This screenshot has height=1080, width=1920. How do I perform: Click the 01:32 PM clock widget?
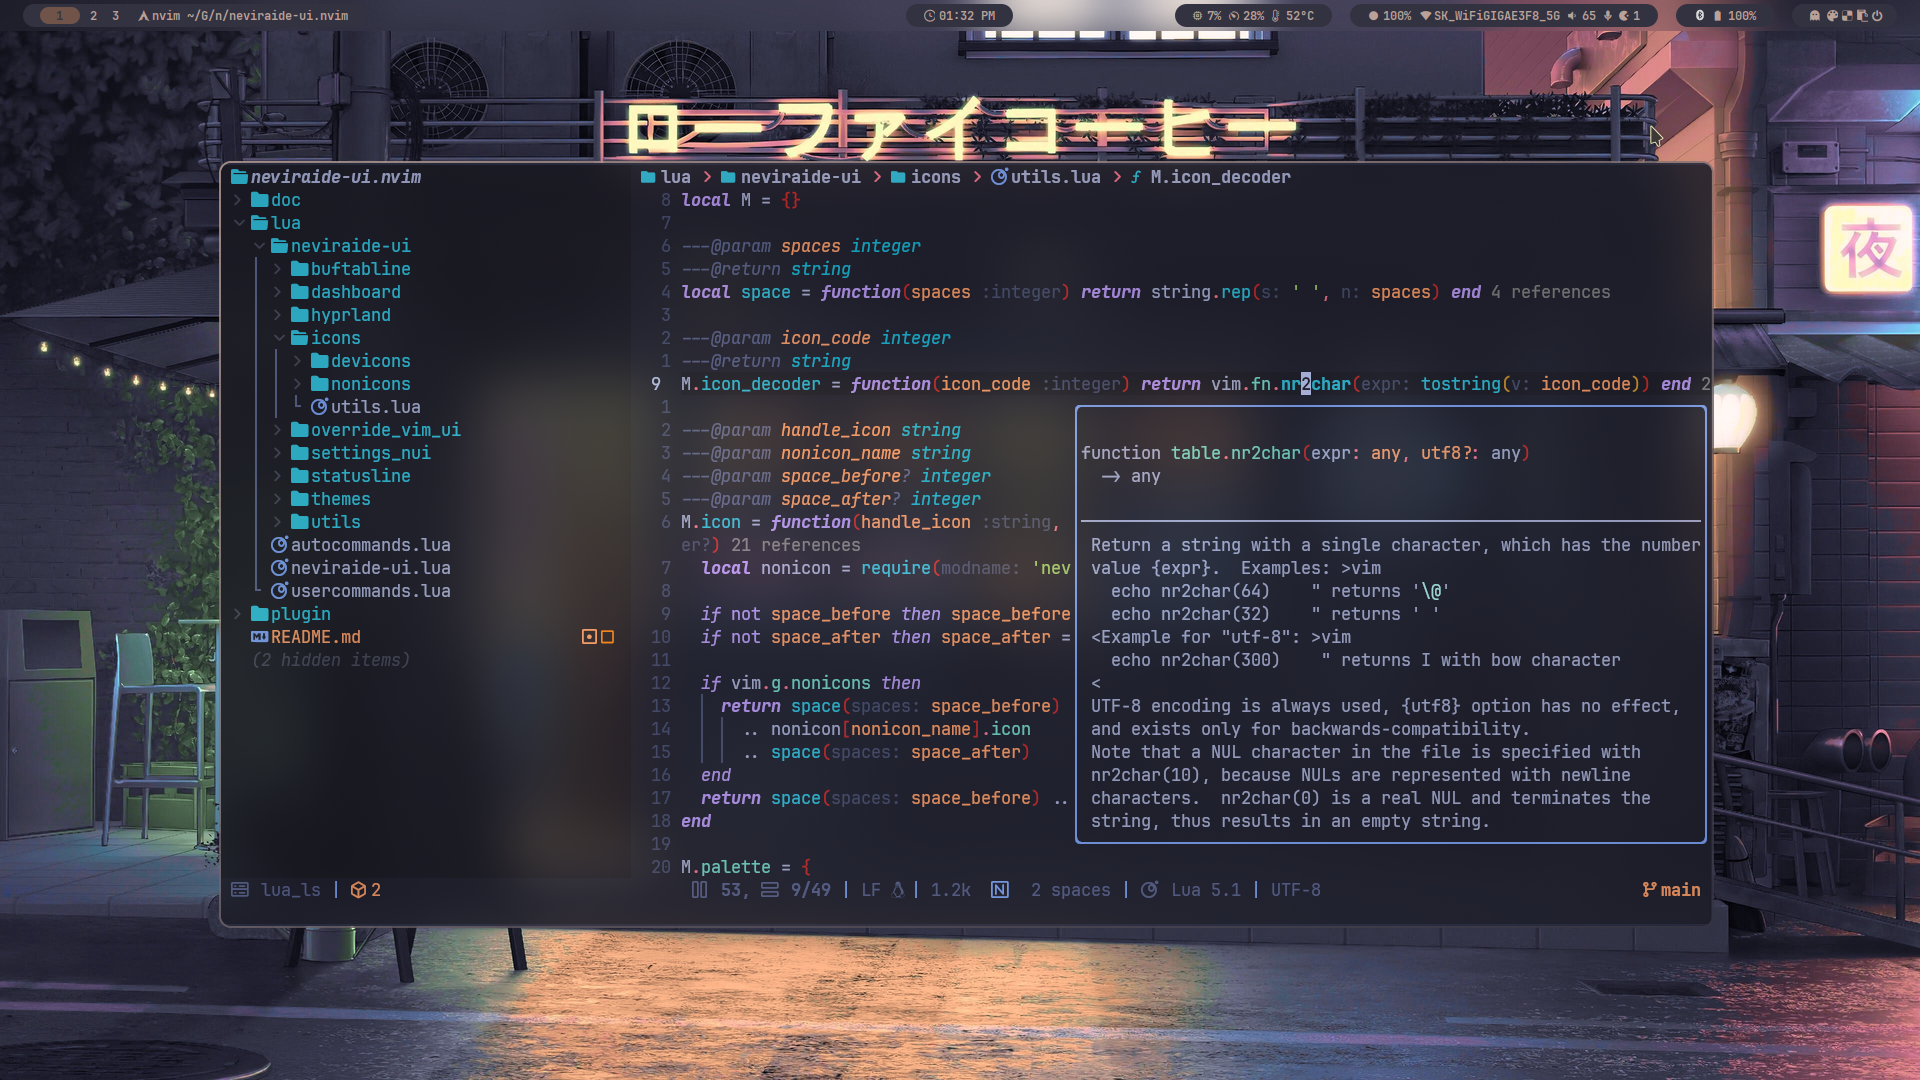(959, 16)
